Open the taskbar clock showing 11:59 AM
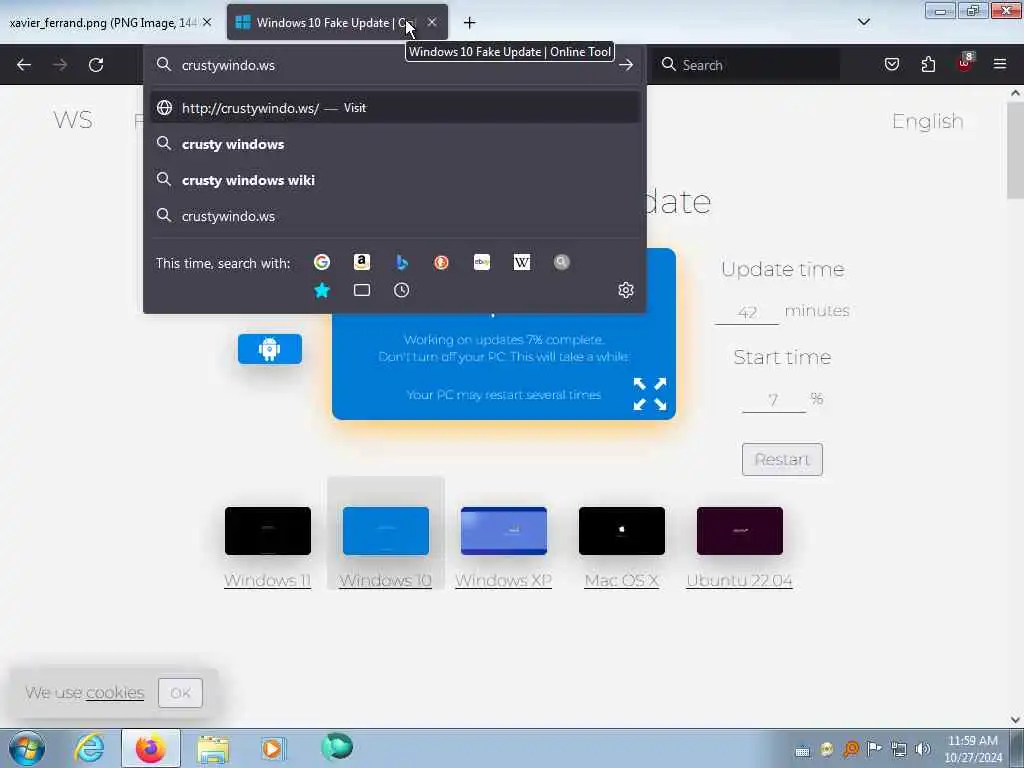The height and width of the screenshot is (768, 1024). [x=973, y=749]
